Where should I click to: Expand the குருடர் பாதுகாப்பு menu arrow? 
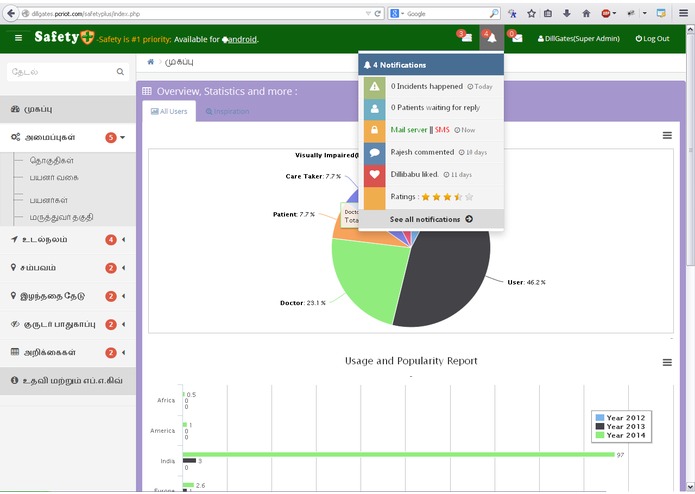pos(123,324)
